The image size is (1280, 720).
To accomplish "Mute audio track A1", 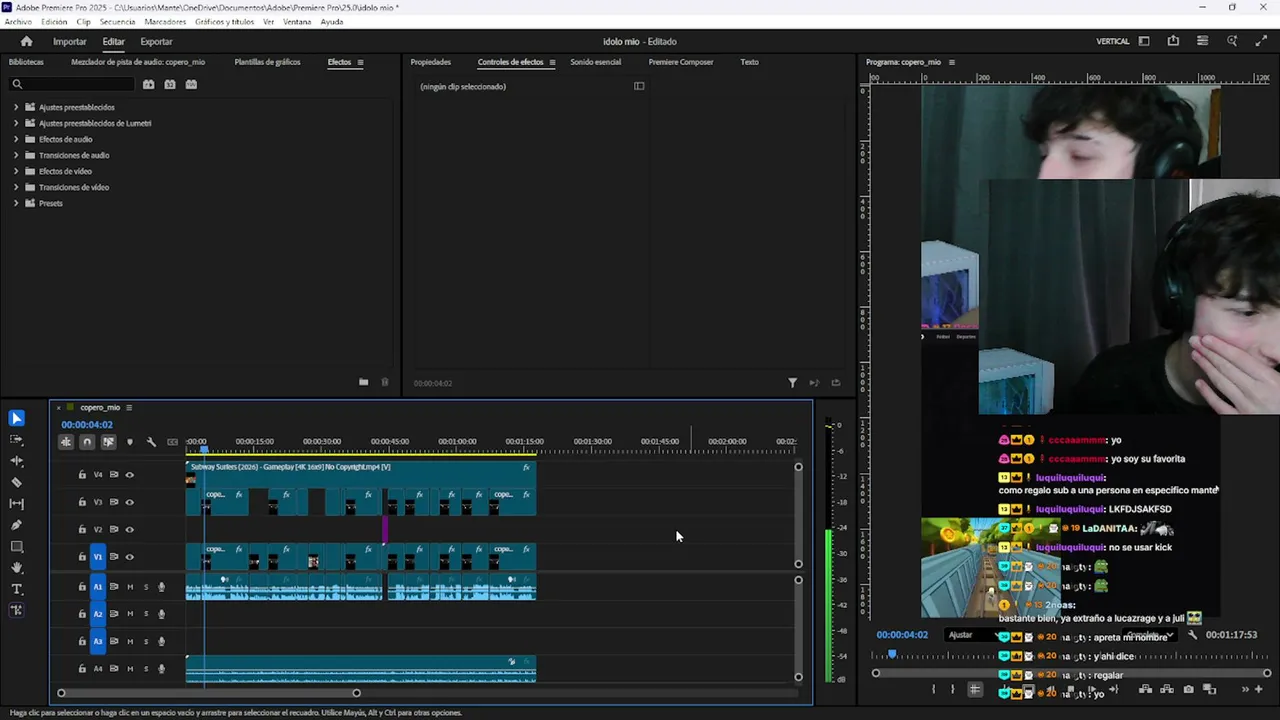I will tap(130, 587).
